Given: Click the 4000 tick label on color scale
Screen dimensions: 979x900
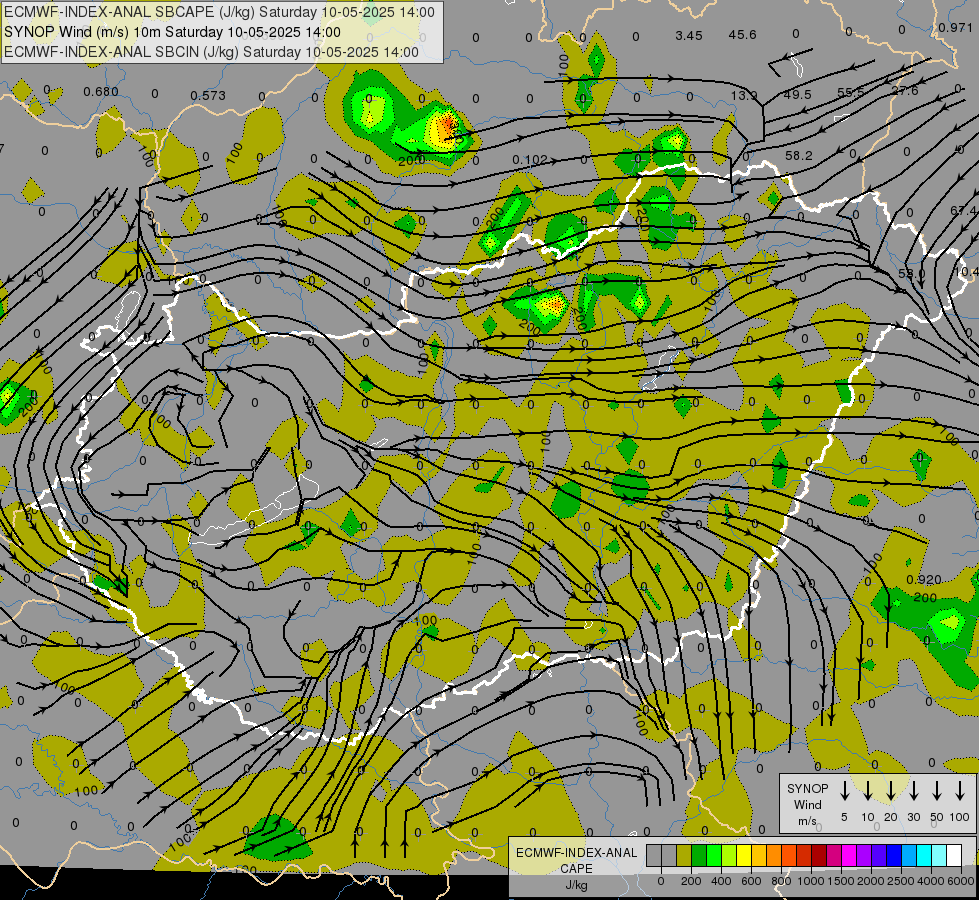Looking at the screenshot, I should (931, 881).
